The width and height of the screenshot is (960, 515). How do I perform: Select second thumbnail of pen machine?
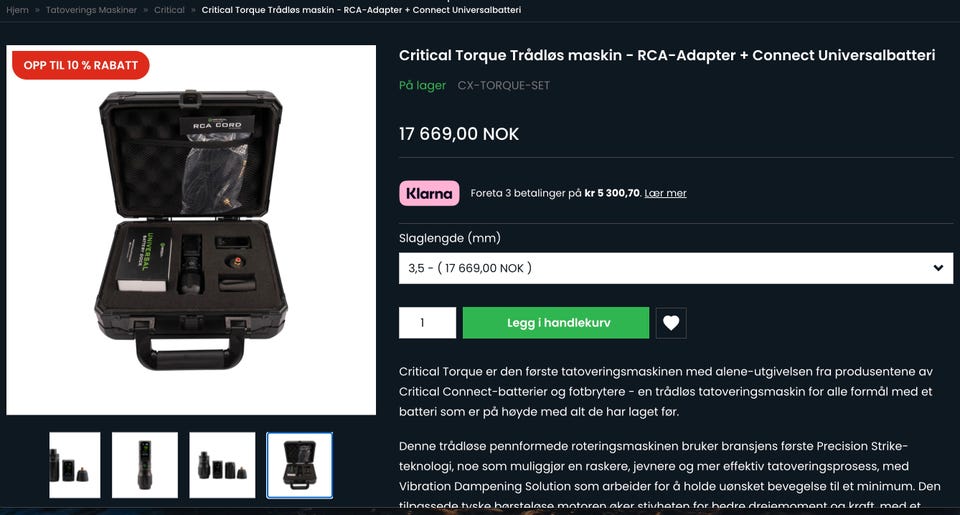pos(145,465)
